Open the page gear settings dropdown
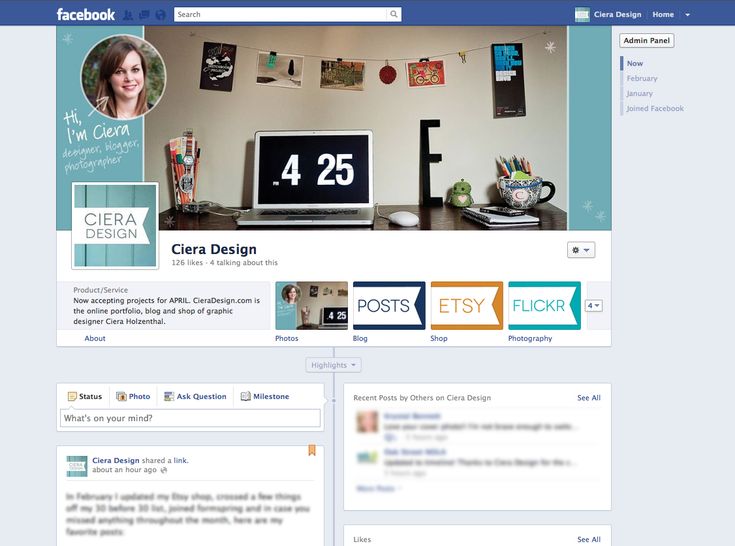 click(581, 250)
